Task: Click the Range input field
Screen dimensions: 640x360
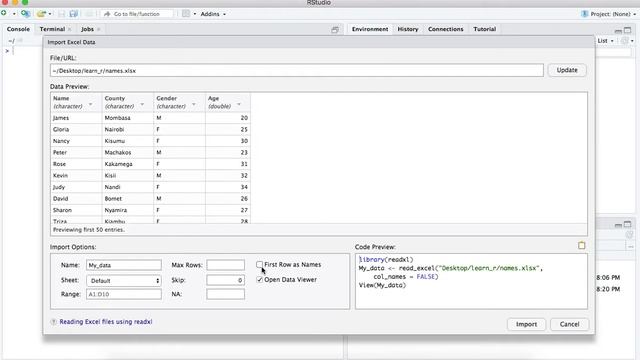Action: [124, 294]
